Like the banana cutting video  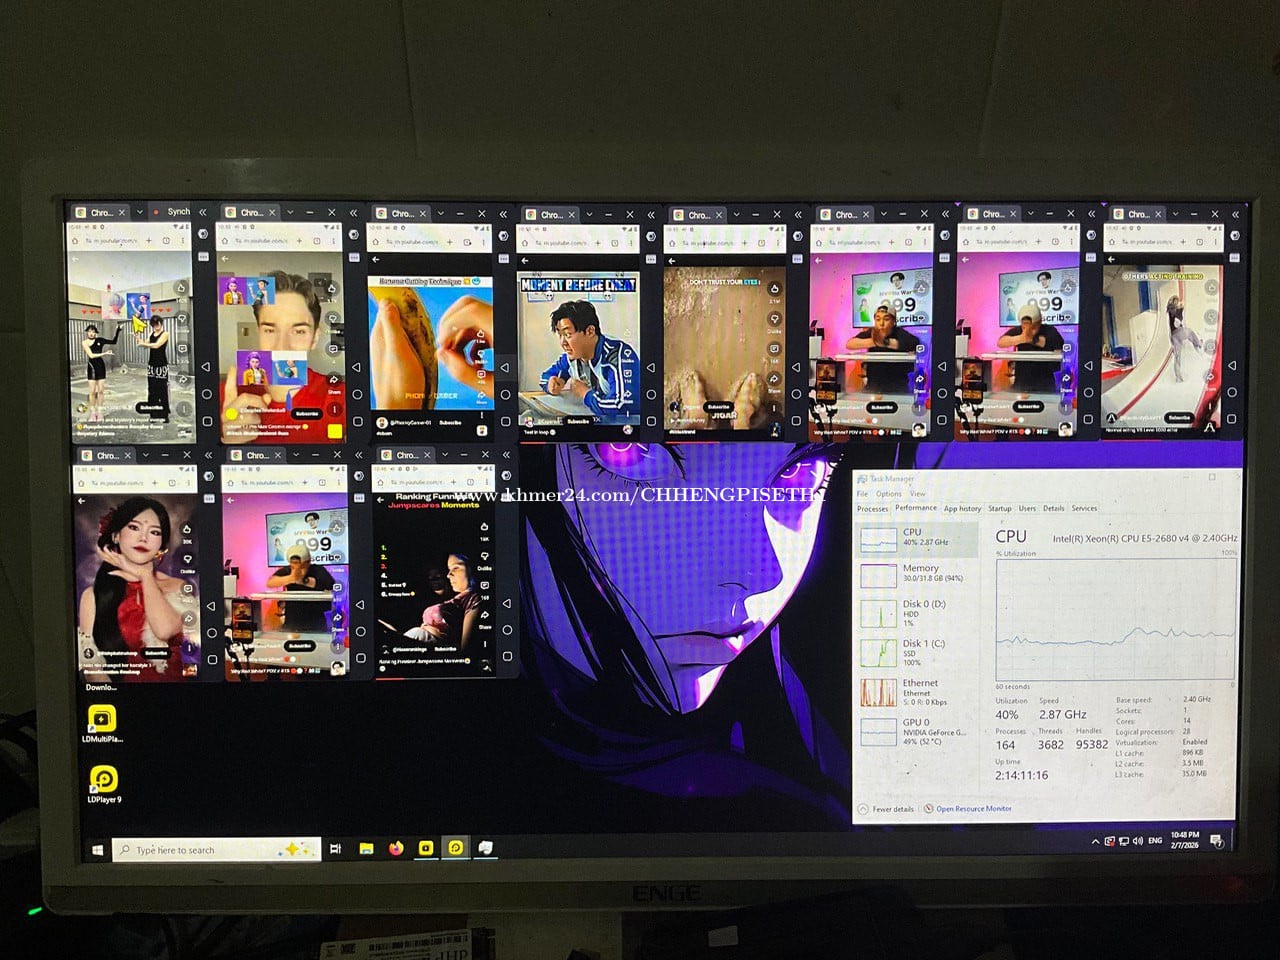pyautogui.click(x=482, y=334)
